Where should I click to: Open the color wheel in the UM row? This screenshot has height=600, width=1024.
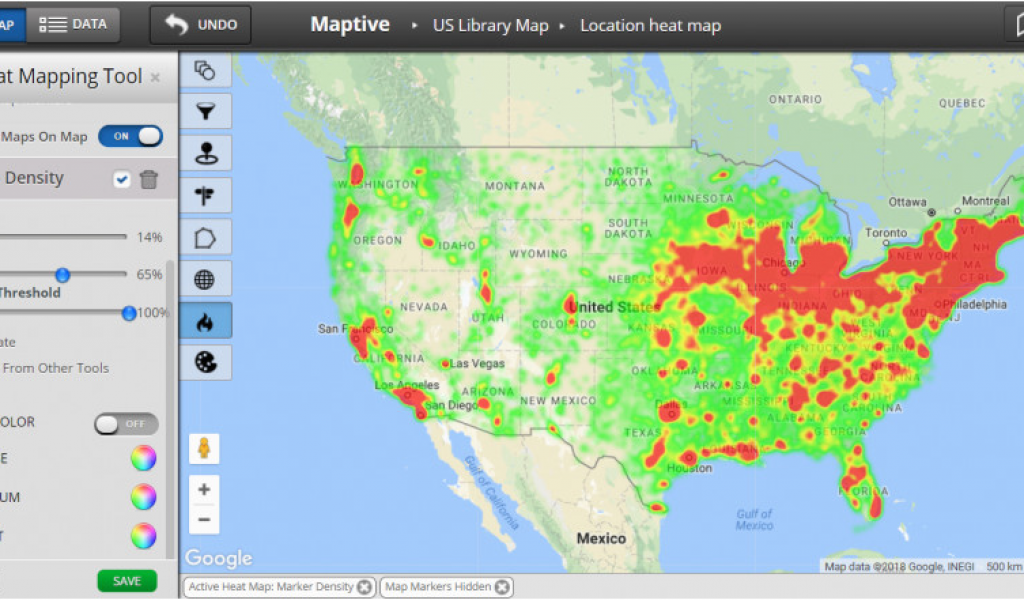(144, 497)
